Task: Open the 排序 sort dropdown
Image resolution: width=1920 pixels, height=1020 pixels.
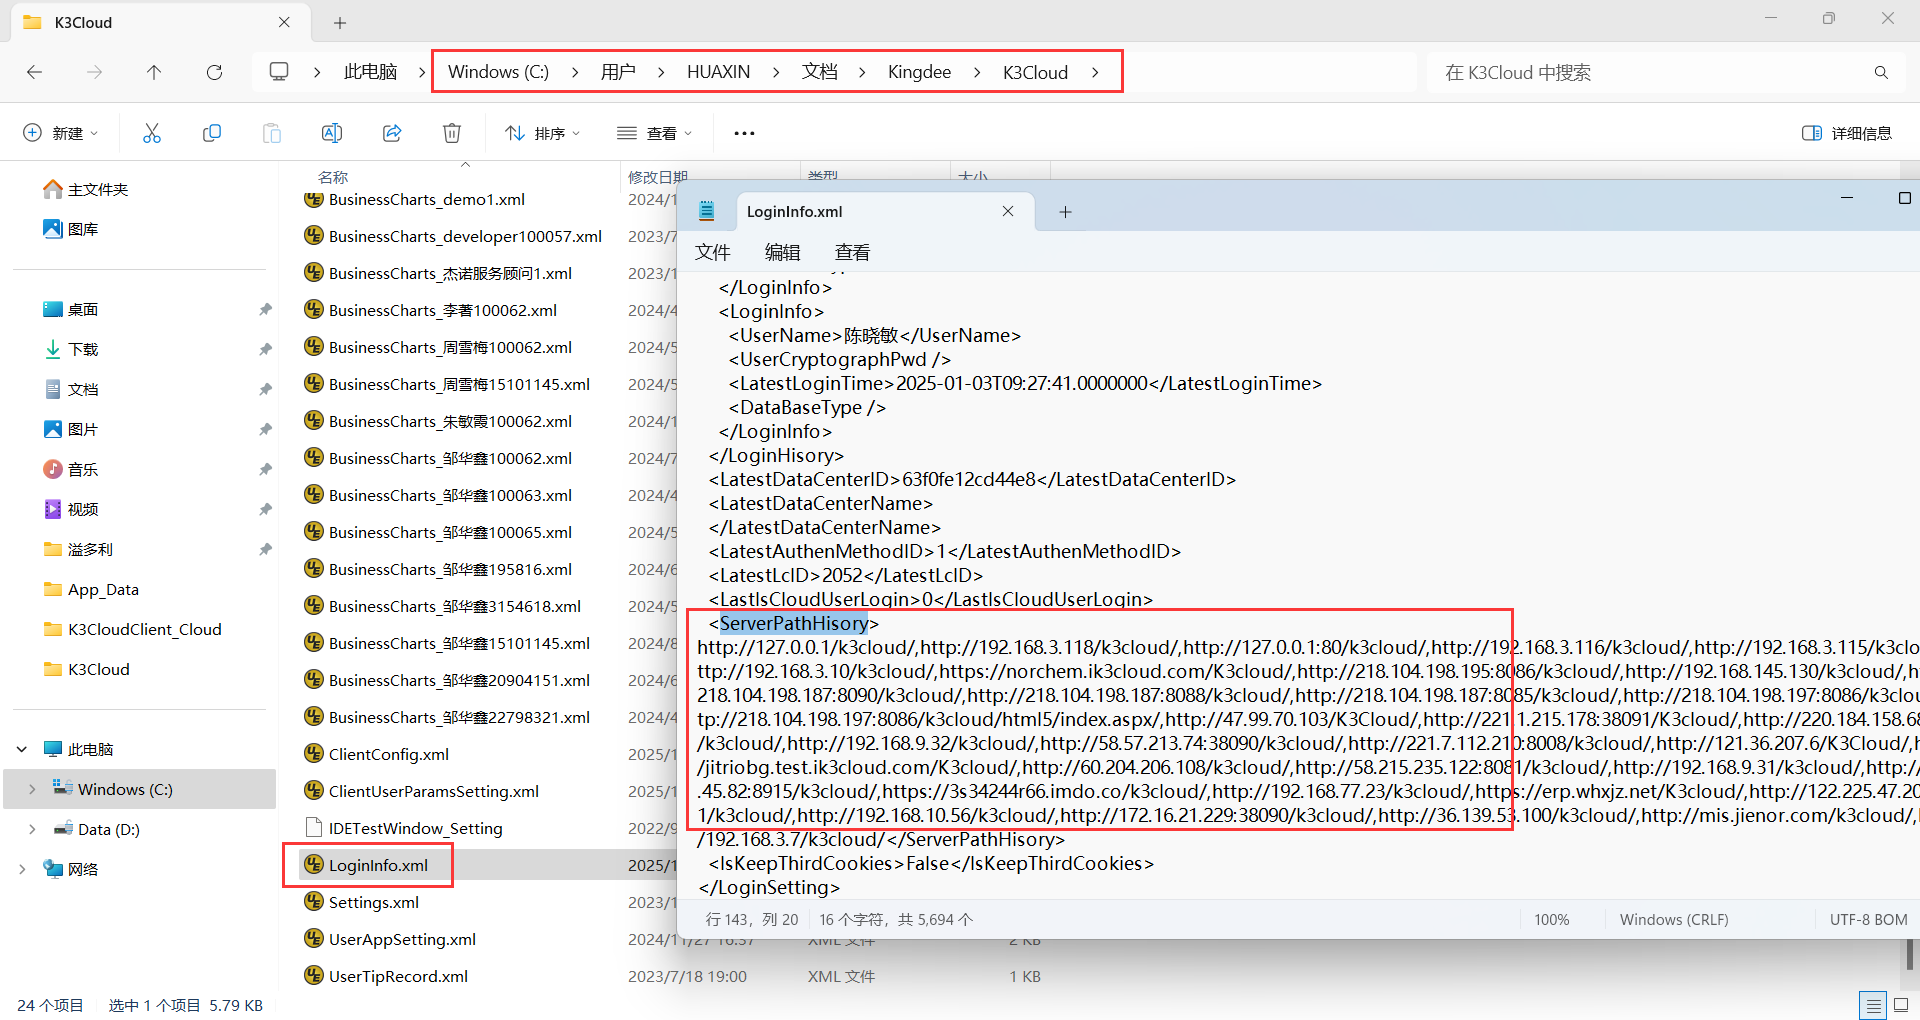Action: (543, 133)
